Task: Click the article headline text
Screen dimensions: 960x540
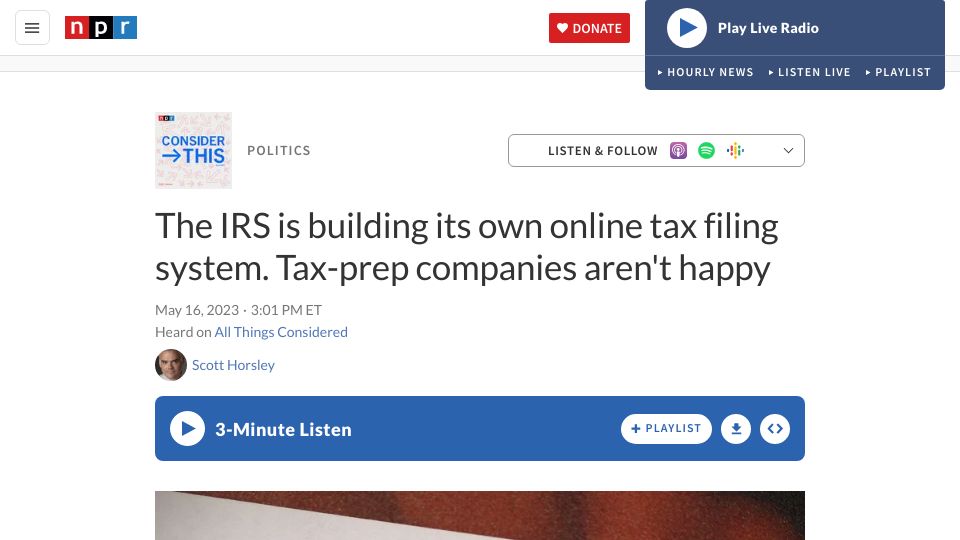Action: (467, 247)
